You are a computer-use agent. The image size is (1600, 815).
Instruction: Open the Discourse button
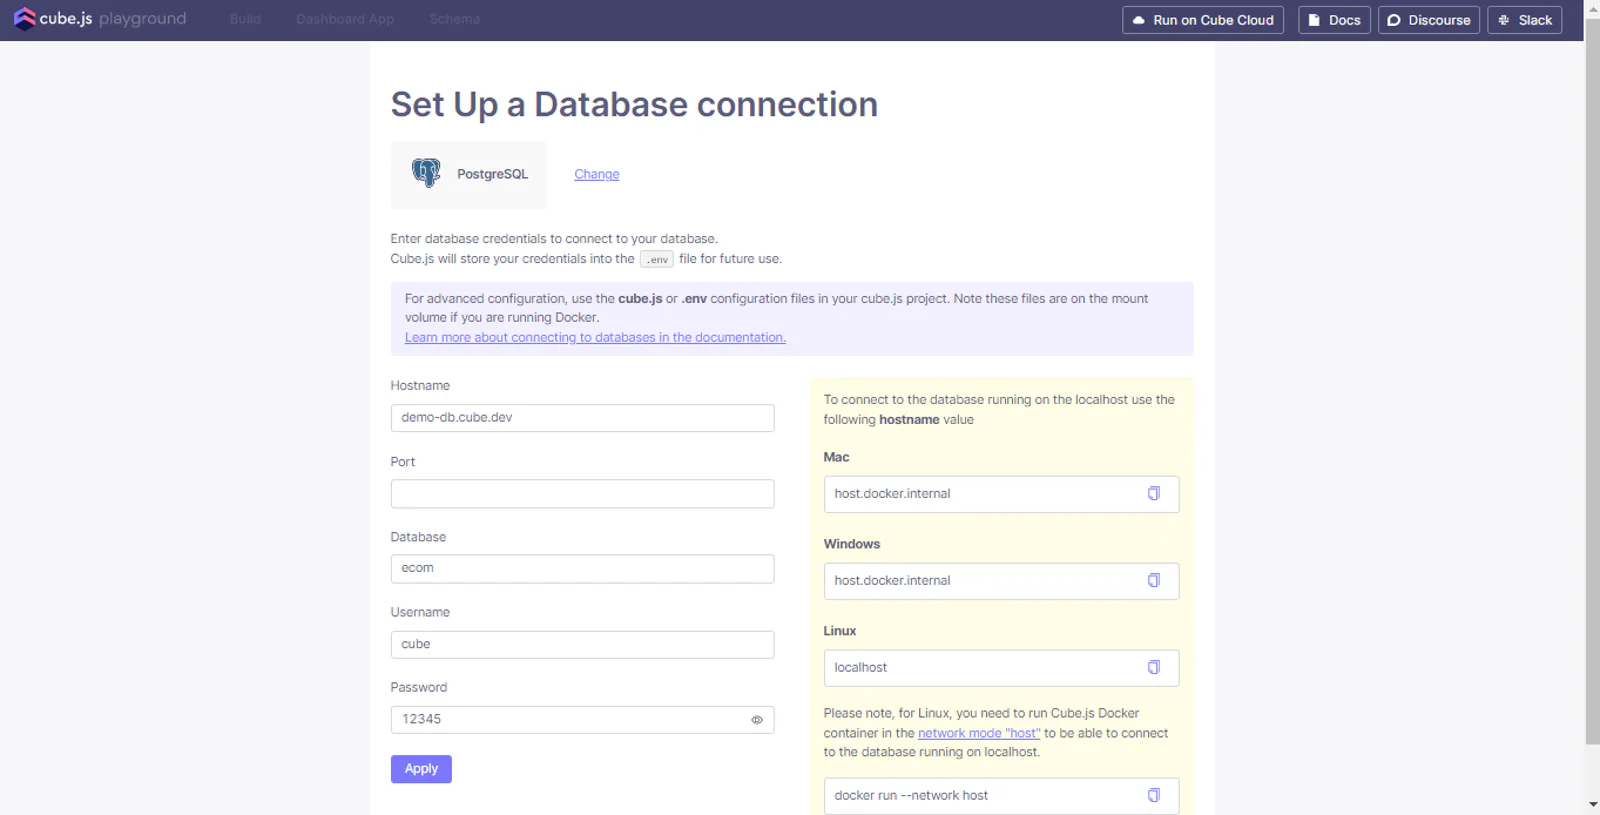point(1429,20)
